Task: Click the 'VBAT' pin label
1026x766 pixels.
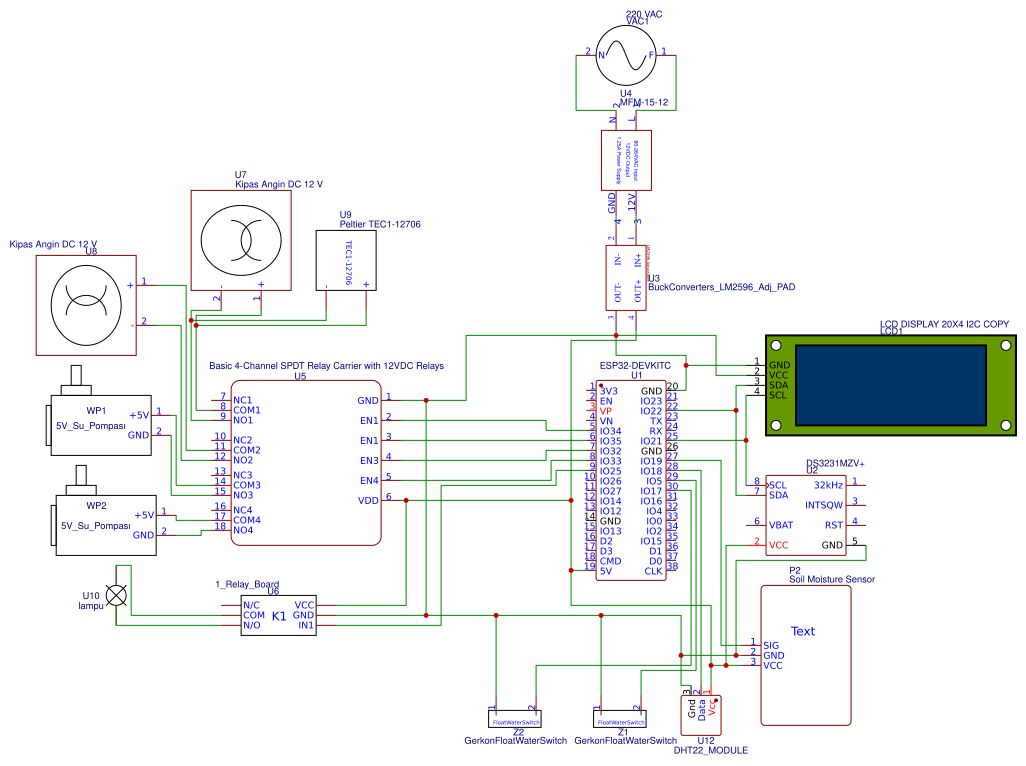Action: [x=781, y=525]
